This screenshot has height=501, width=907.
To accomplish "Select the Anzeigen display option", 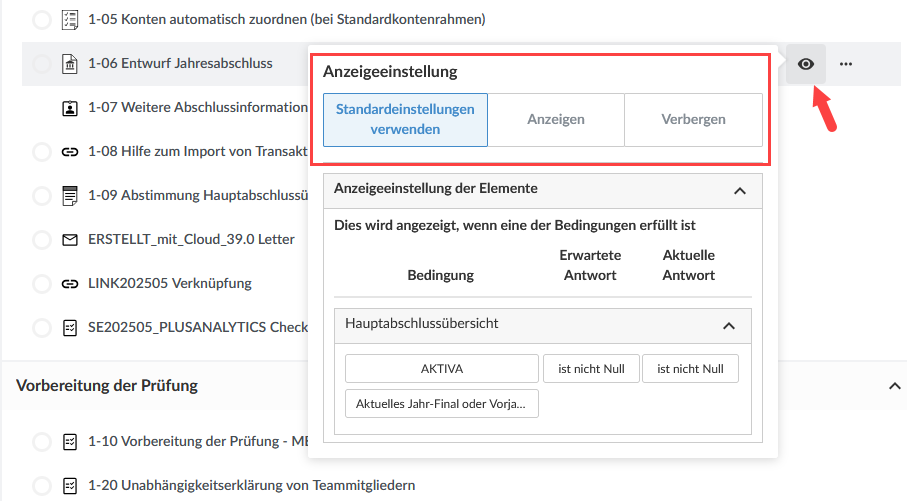I will click(x=556, y=120).
